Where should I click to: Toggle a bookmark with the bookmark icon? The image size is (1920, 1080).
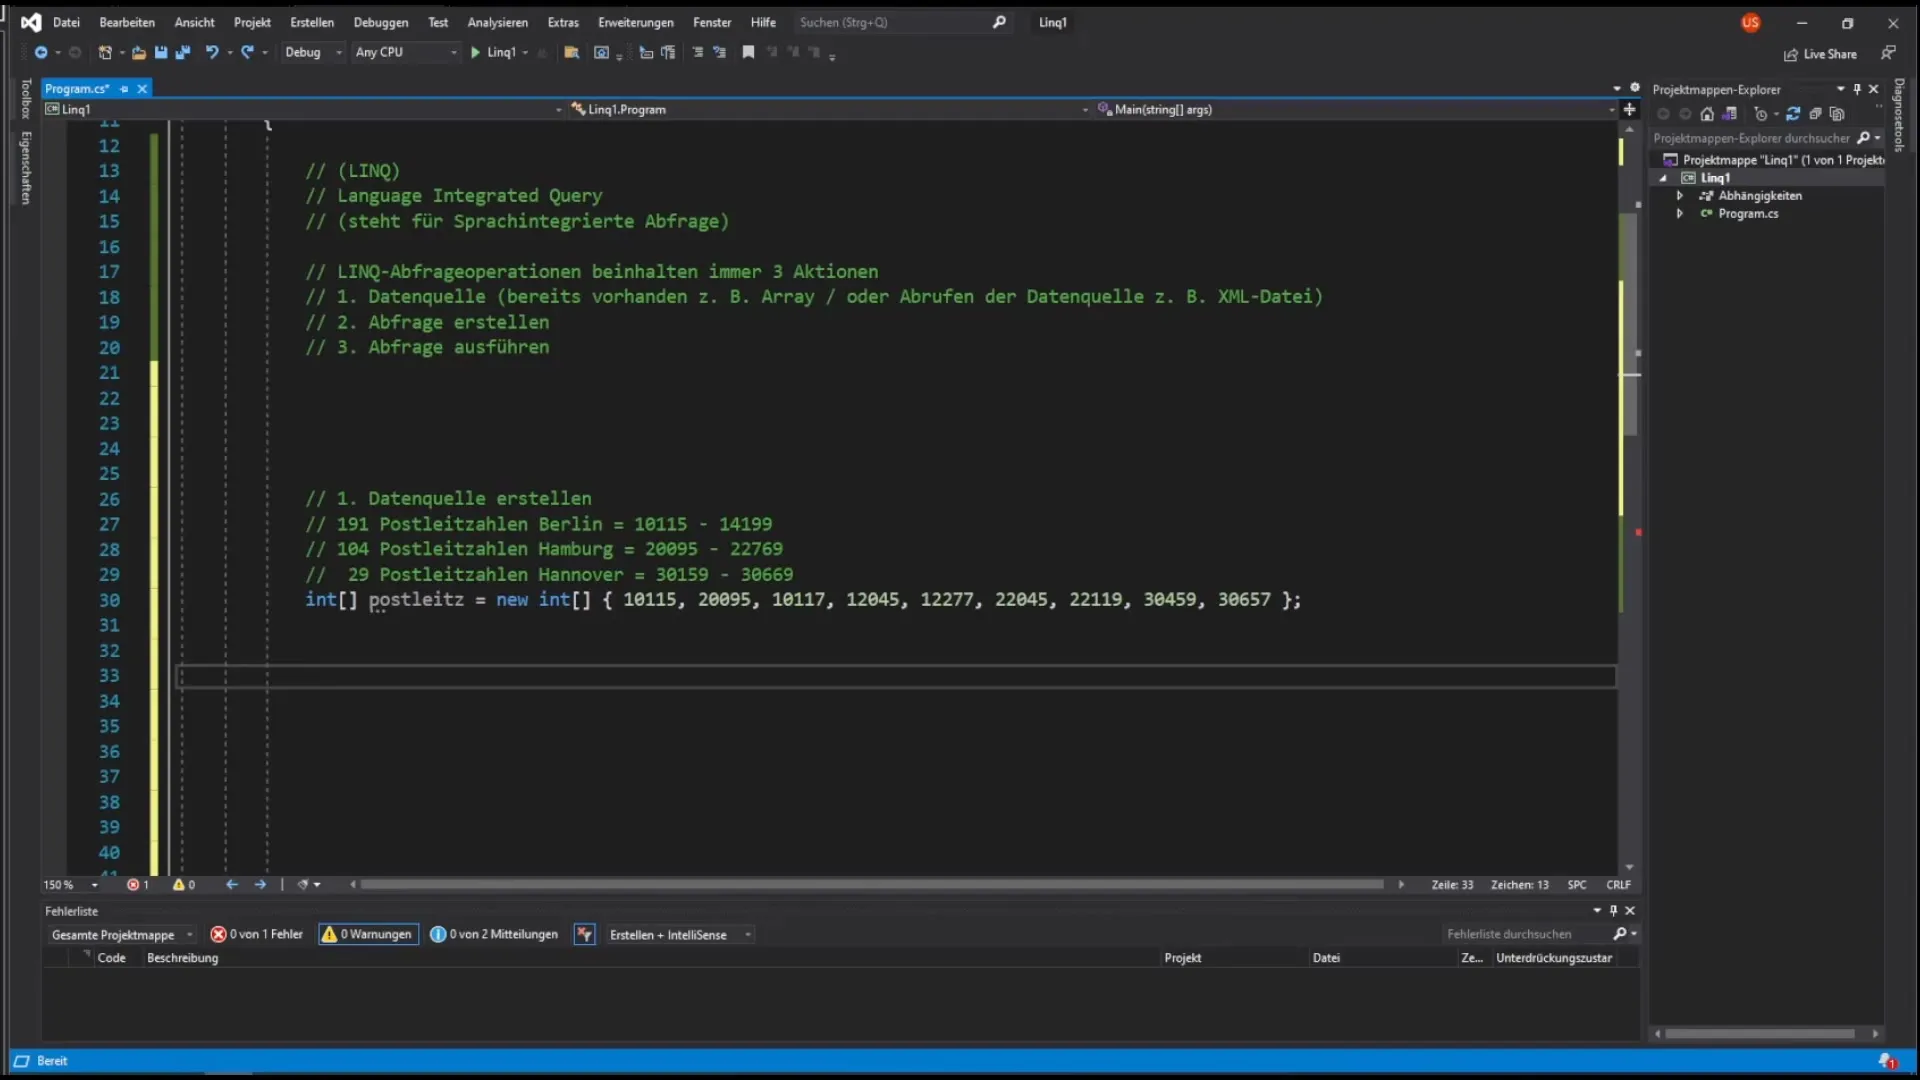748,52
